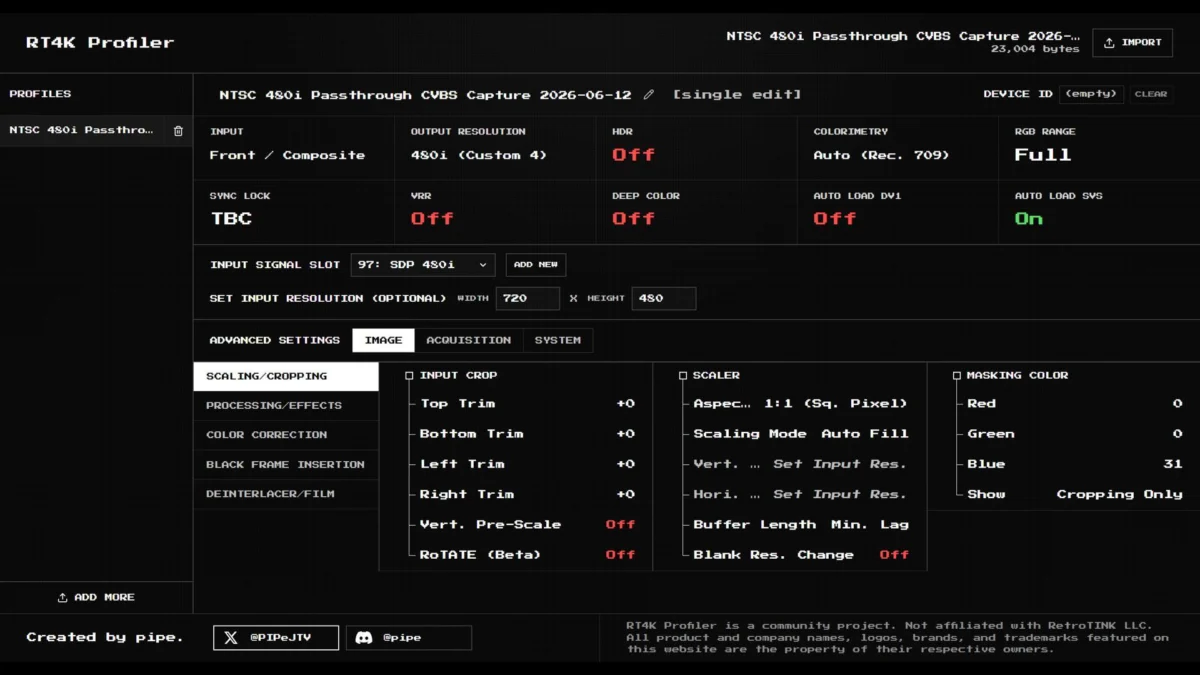
Task: Switch to the Acquisition tab
Action: pos(468,340)
